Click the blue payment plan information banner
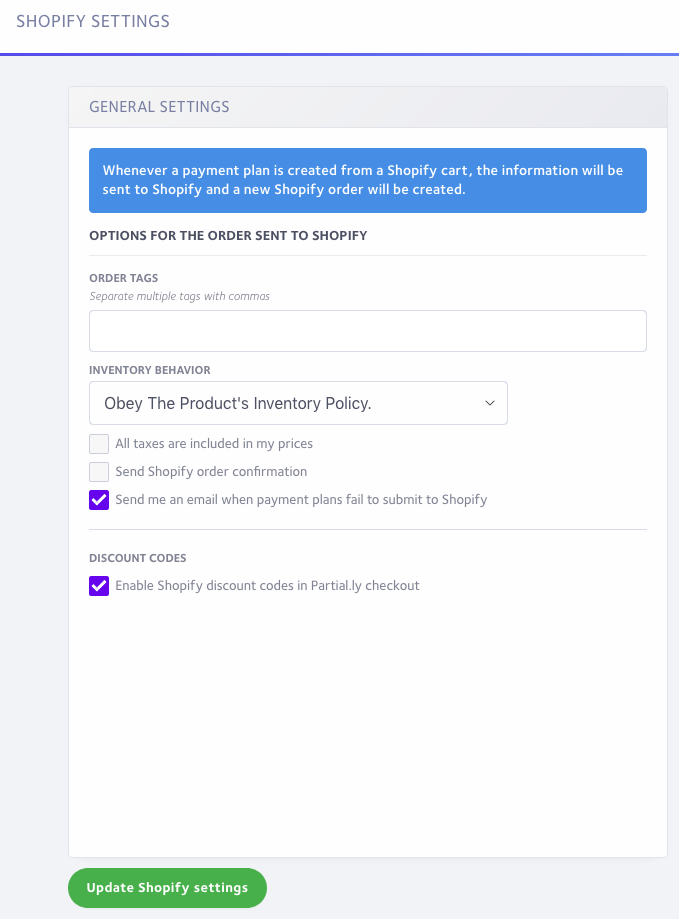The image size is (679, 919). pos(367,181)
